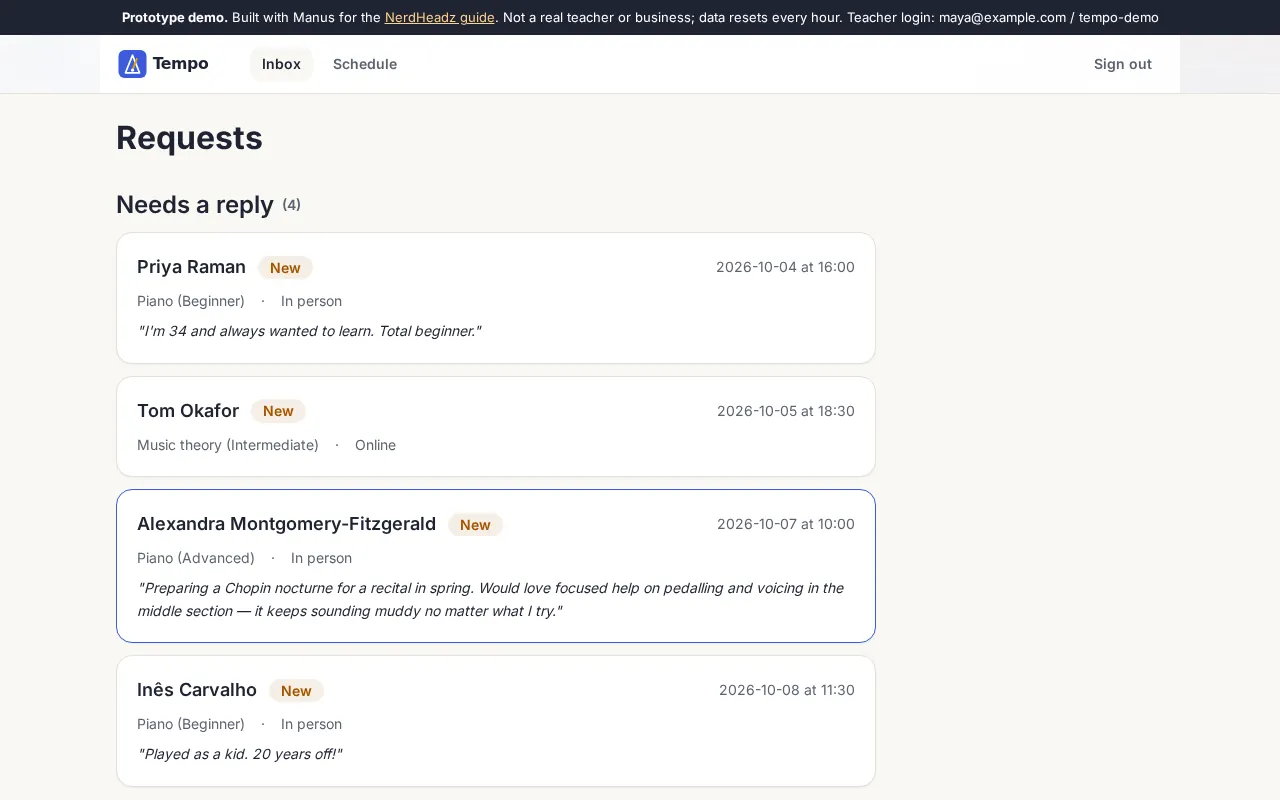Sign out of the account
The height and width of the screenshot is (800, 1280).
pos(1122,64)
